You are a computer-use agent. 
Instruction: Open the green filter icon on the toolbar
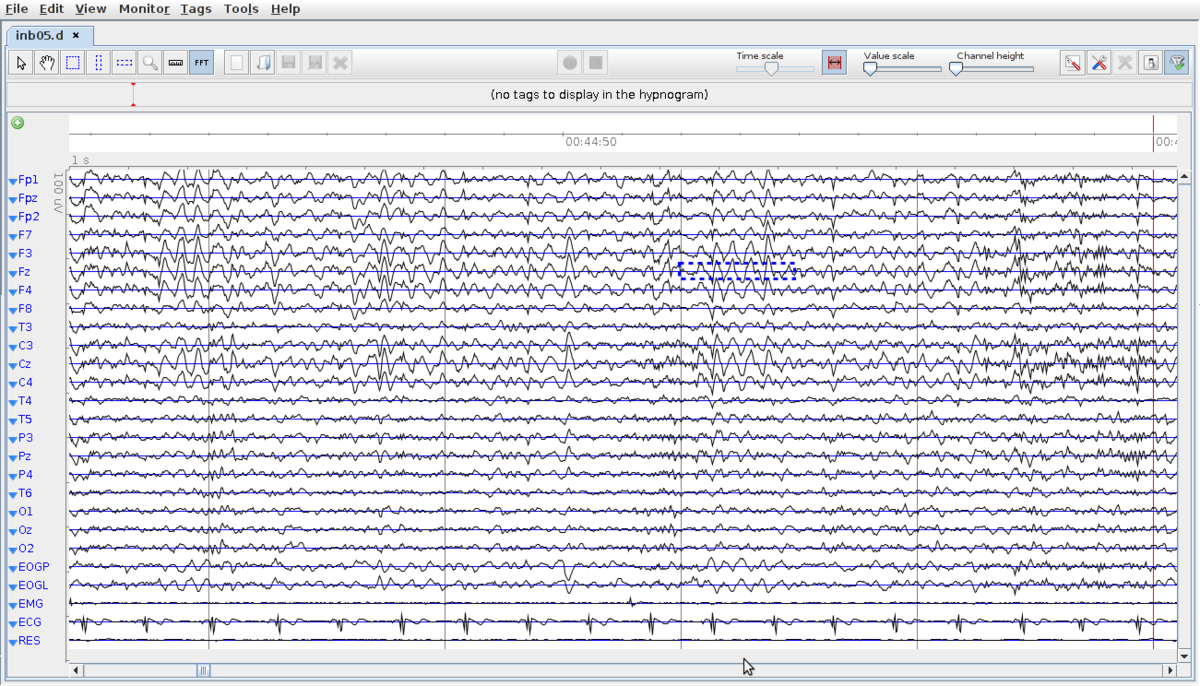1177,62
